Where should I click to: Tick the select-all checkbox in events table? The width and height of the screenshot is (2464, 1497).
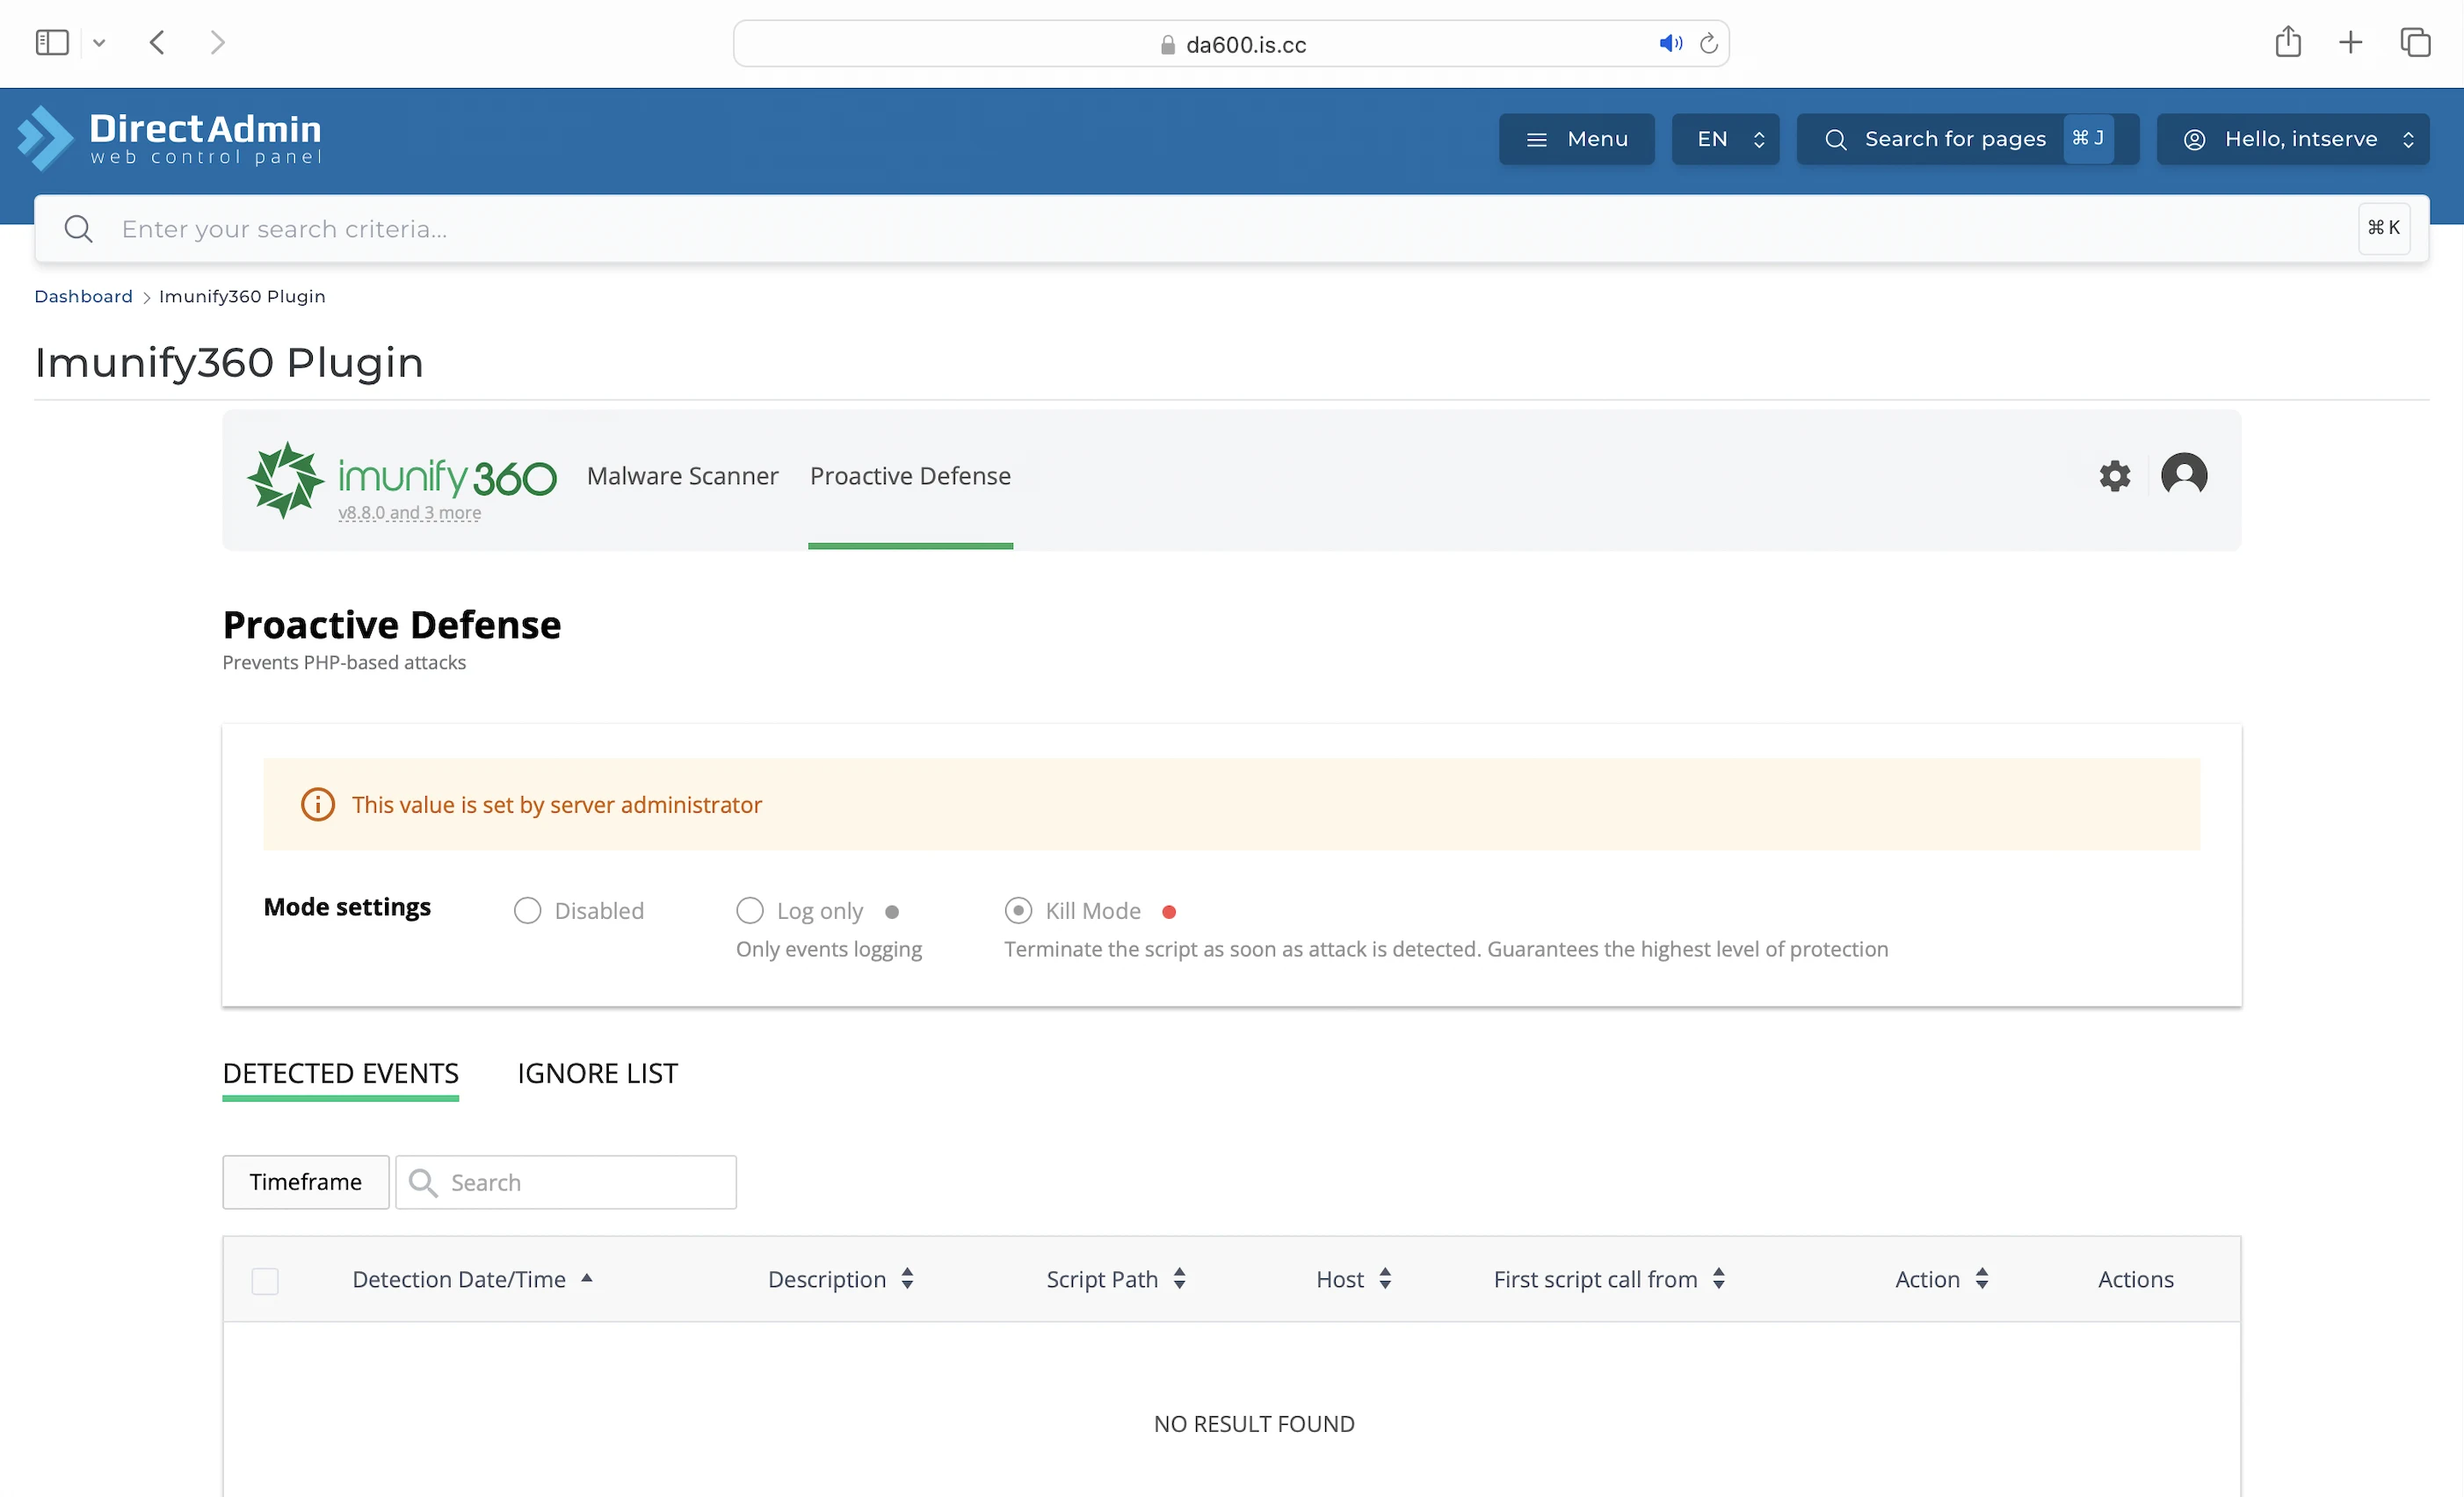(x=265, y=1280)
